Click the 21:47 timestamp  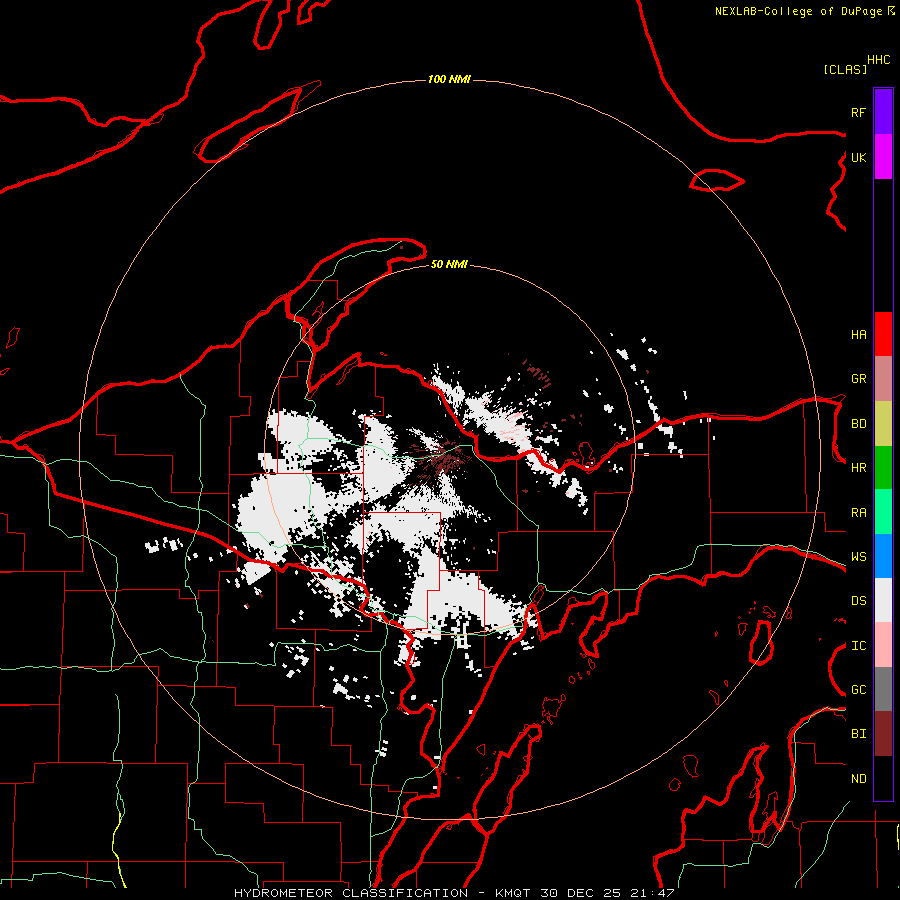(652, 893)
